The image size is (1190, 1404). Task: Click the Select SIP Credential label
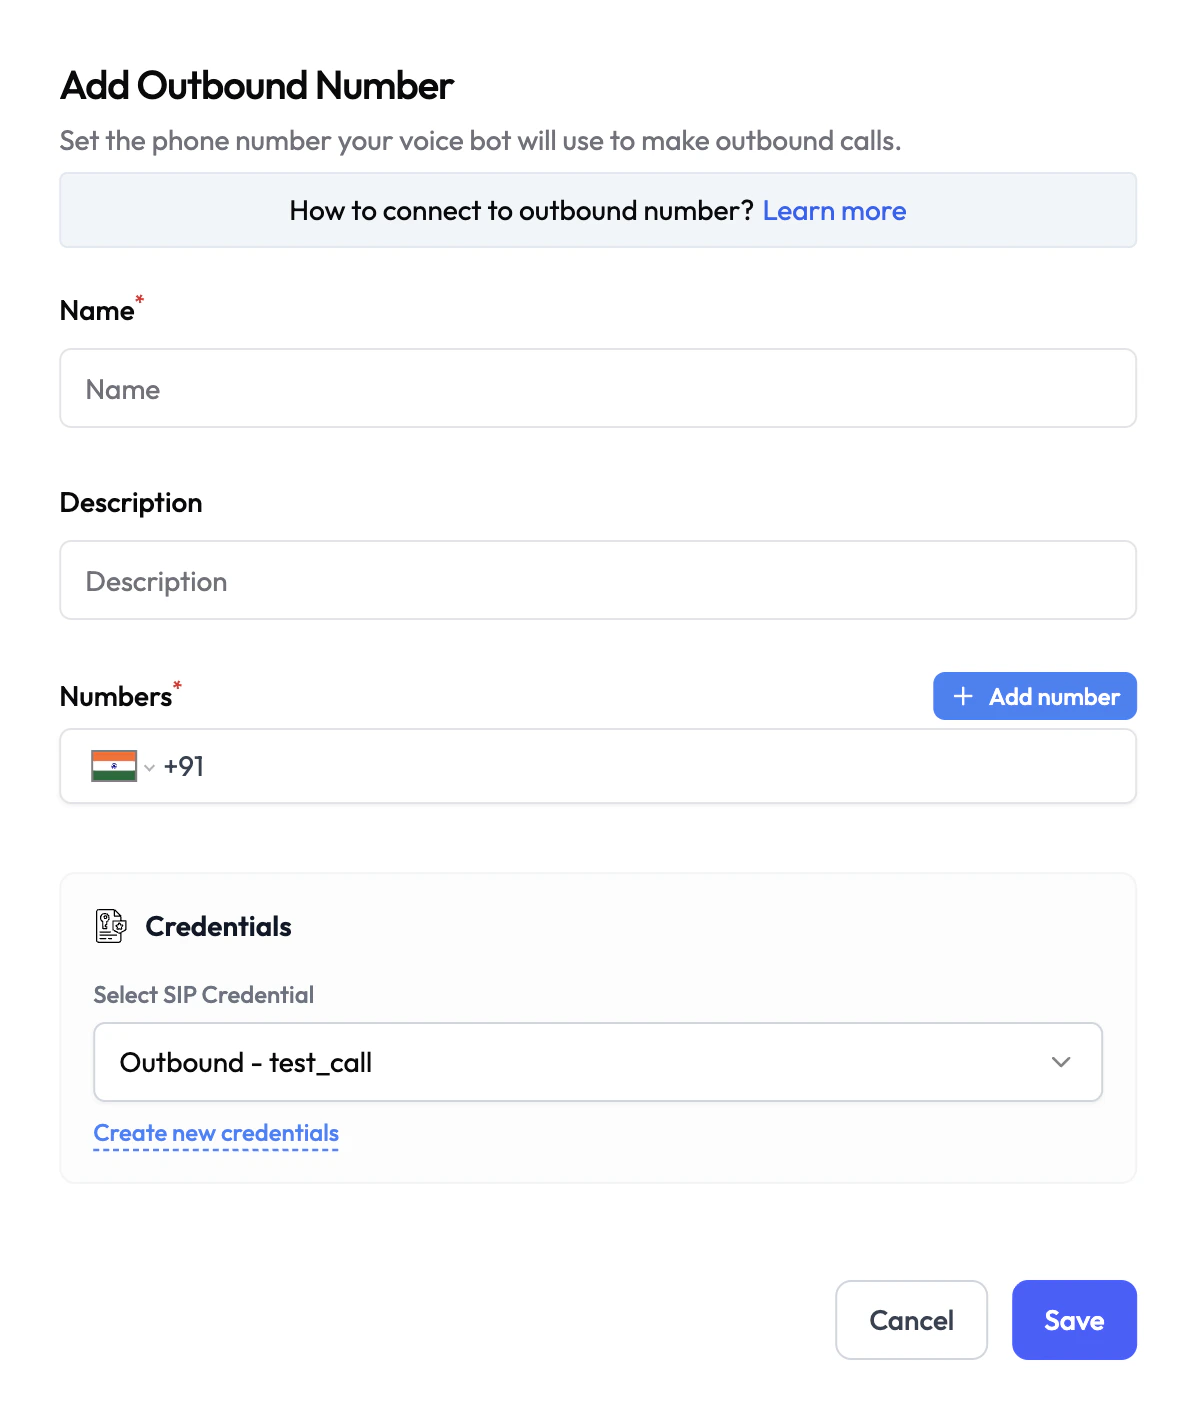(204, 995)
